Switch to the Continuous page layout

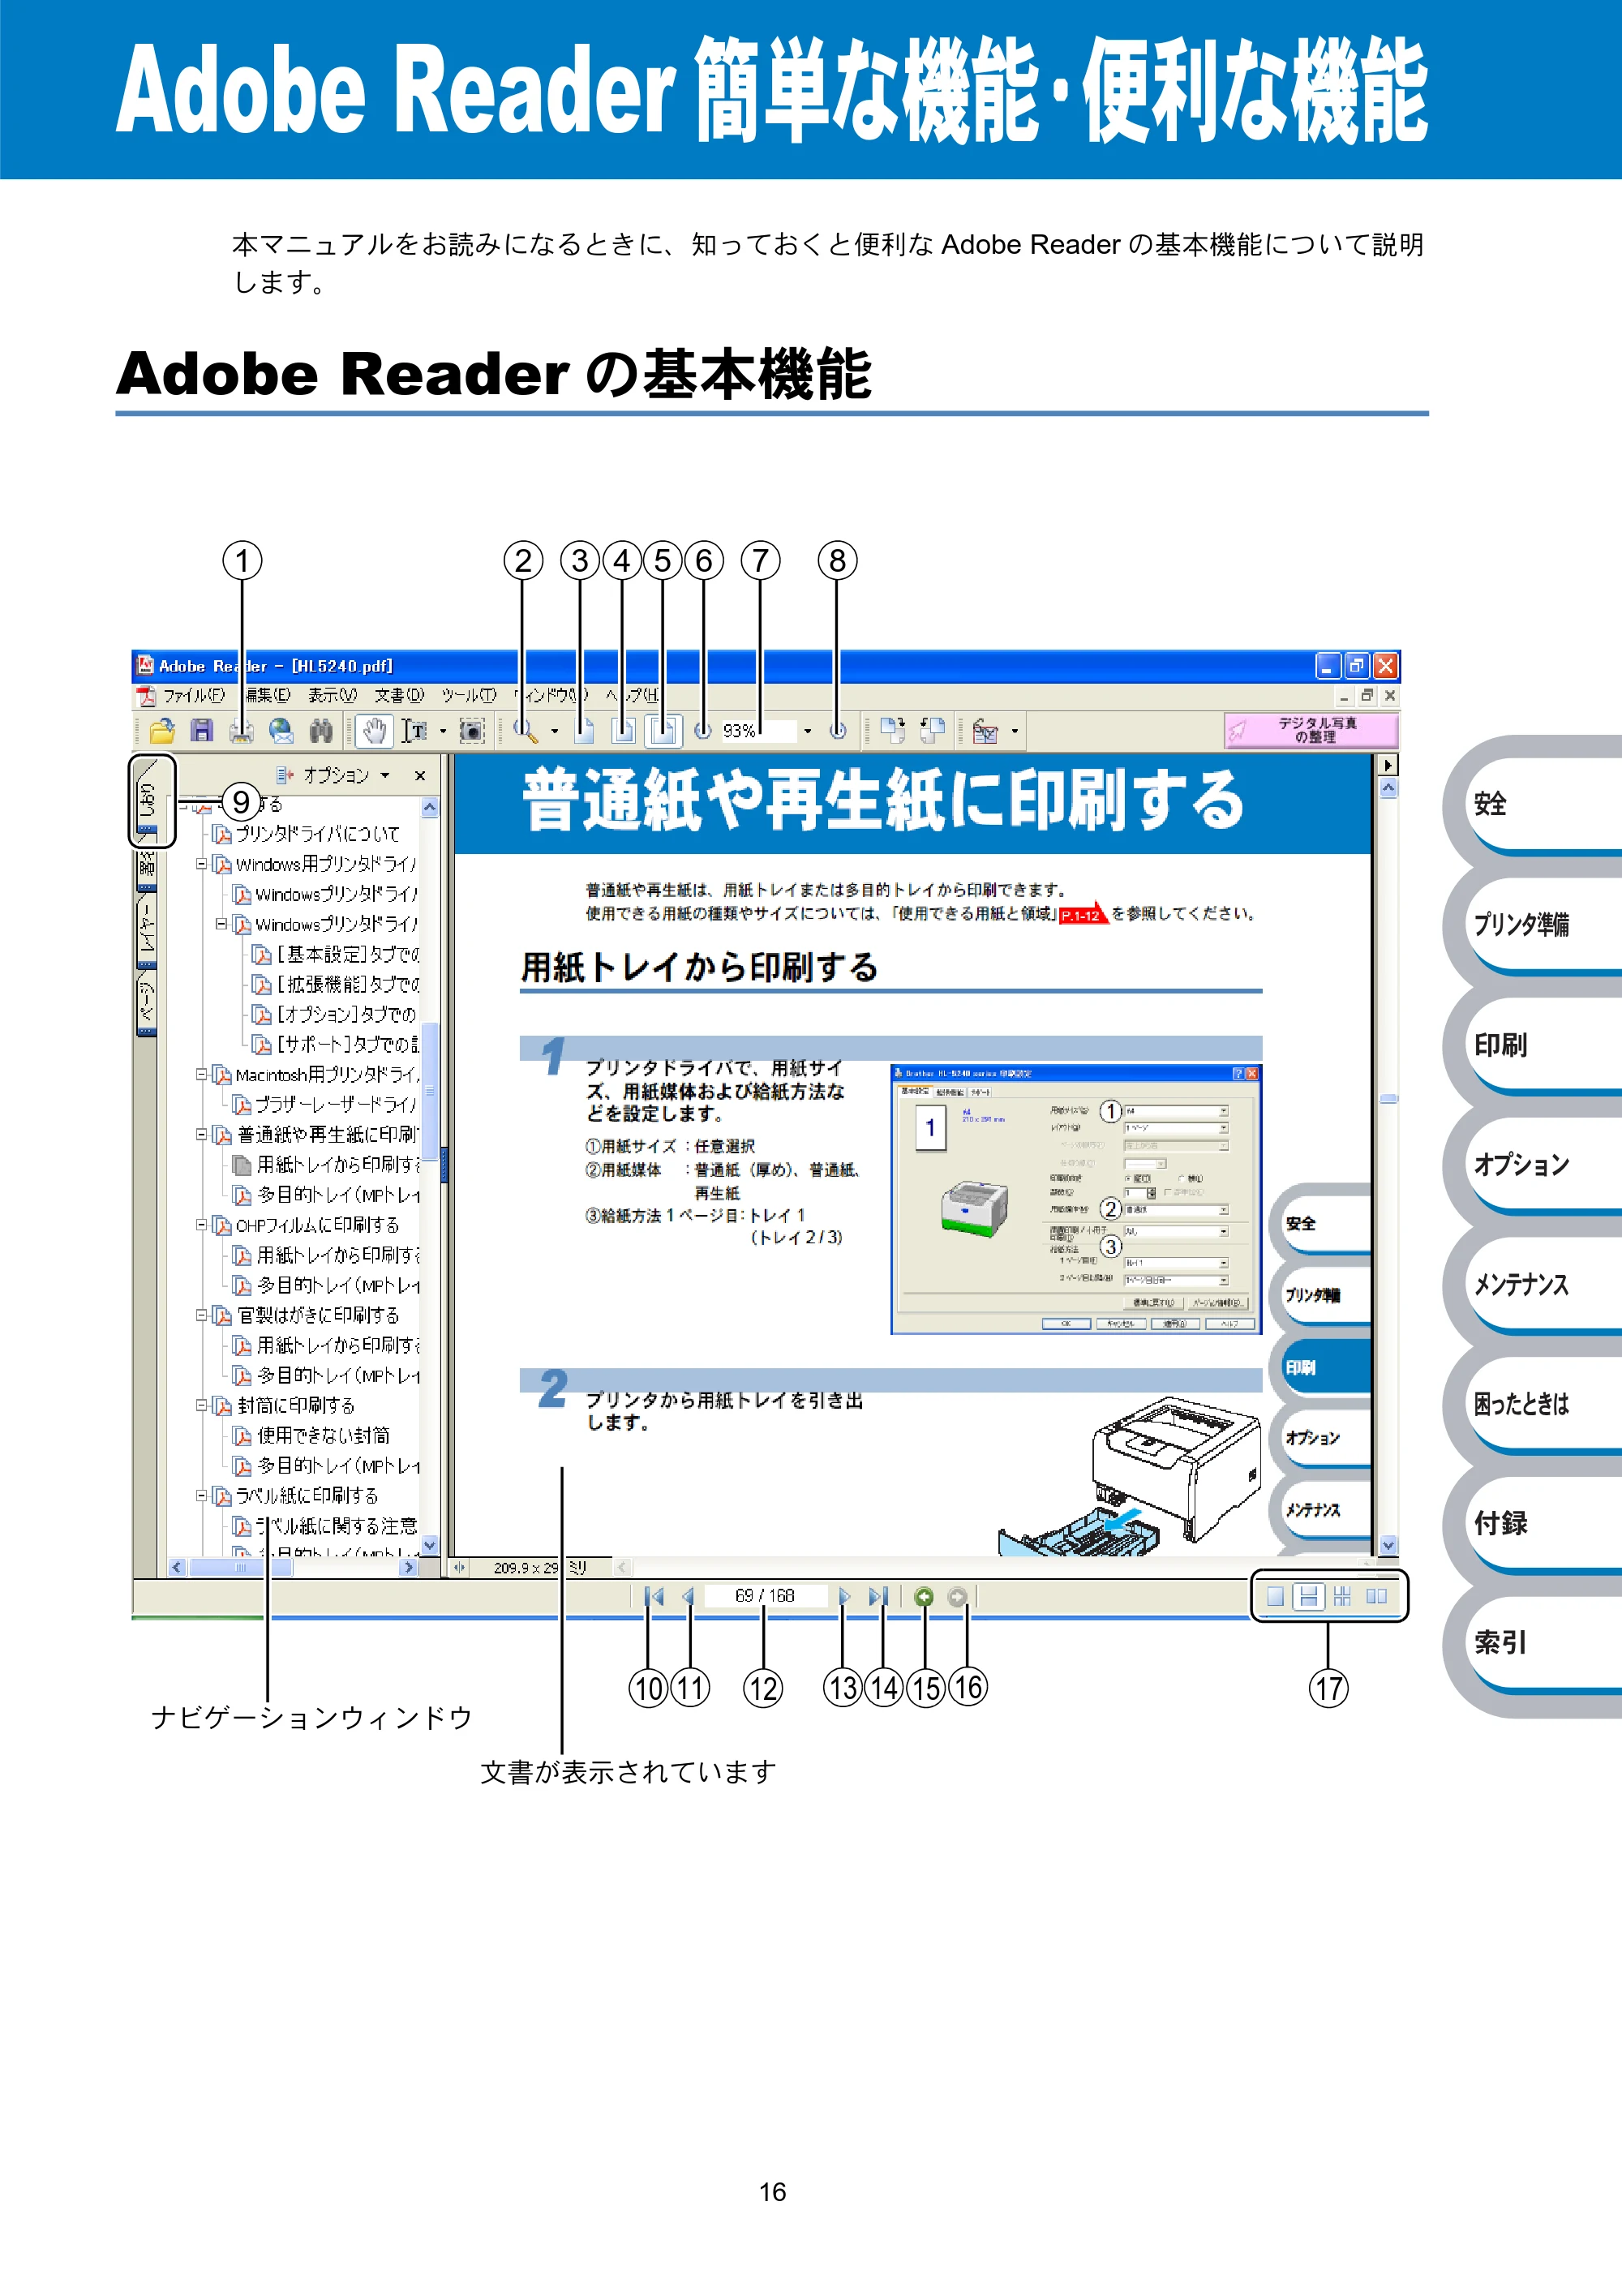(x=1308, y=1596)
